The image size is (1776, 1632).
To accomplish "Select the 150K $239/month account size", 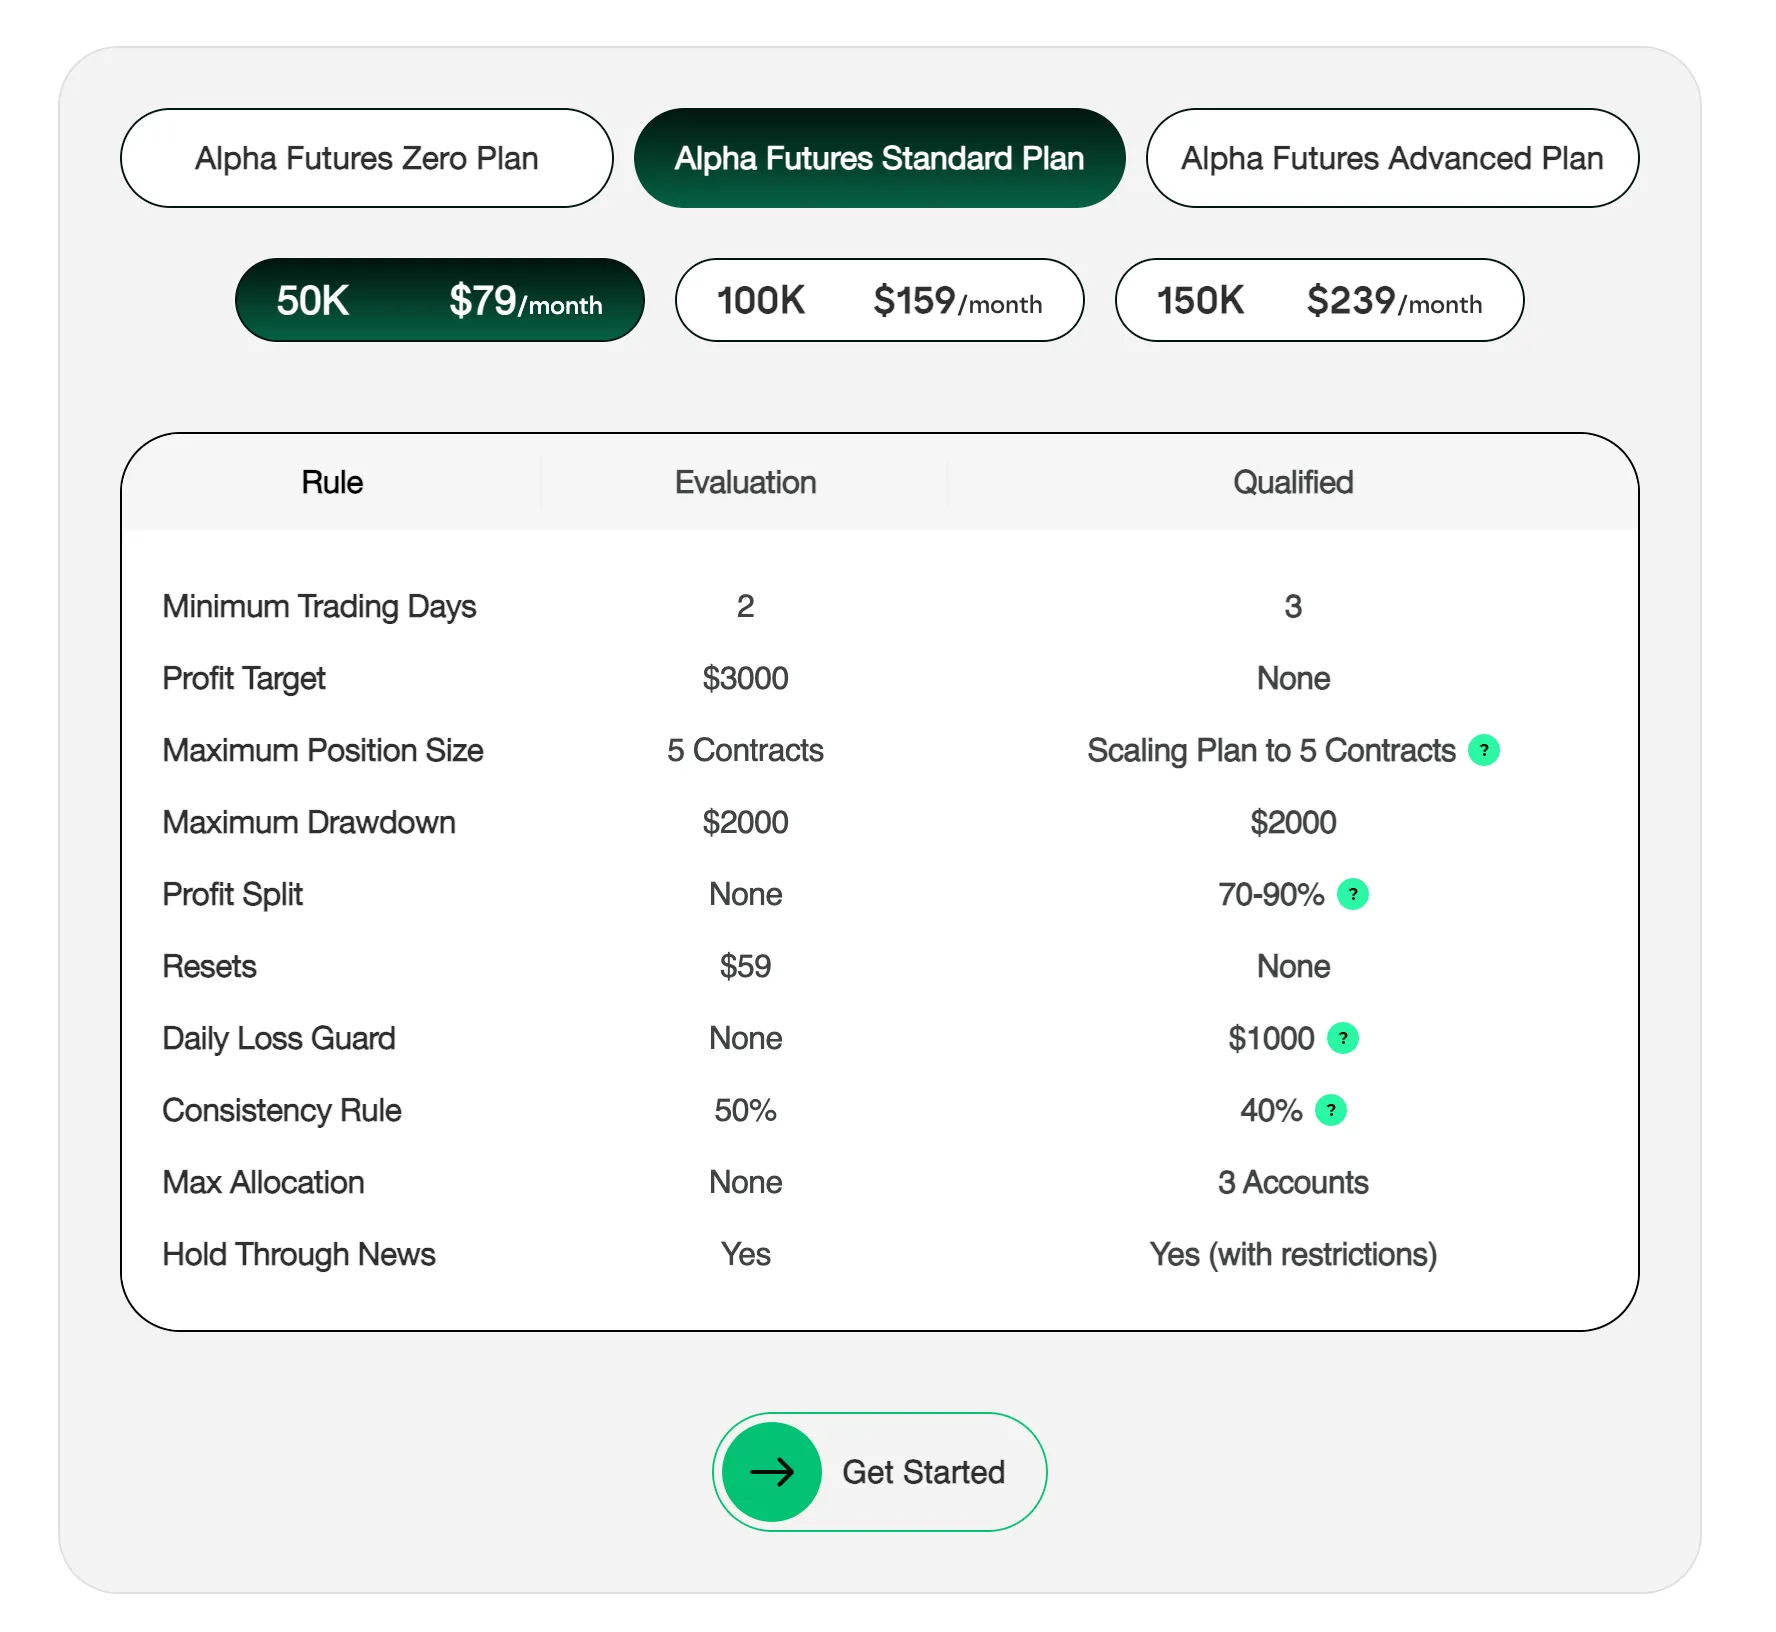I will pos(1318,300).
